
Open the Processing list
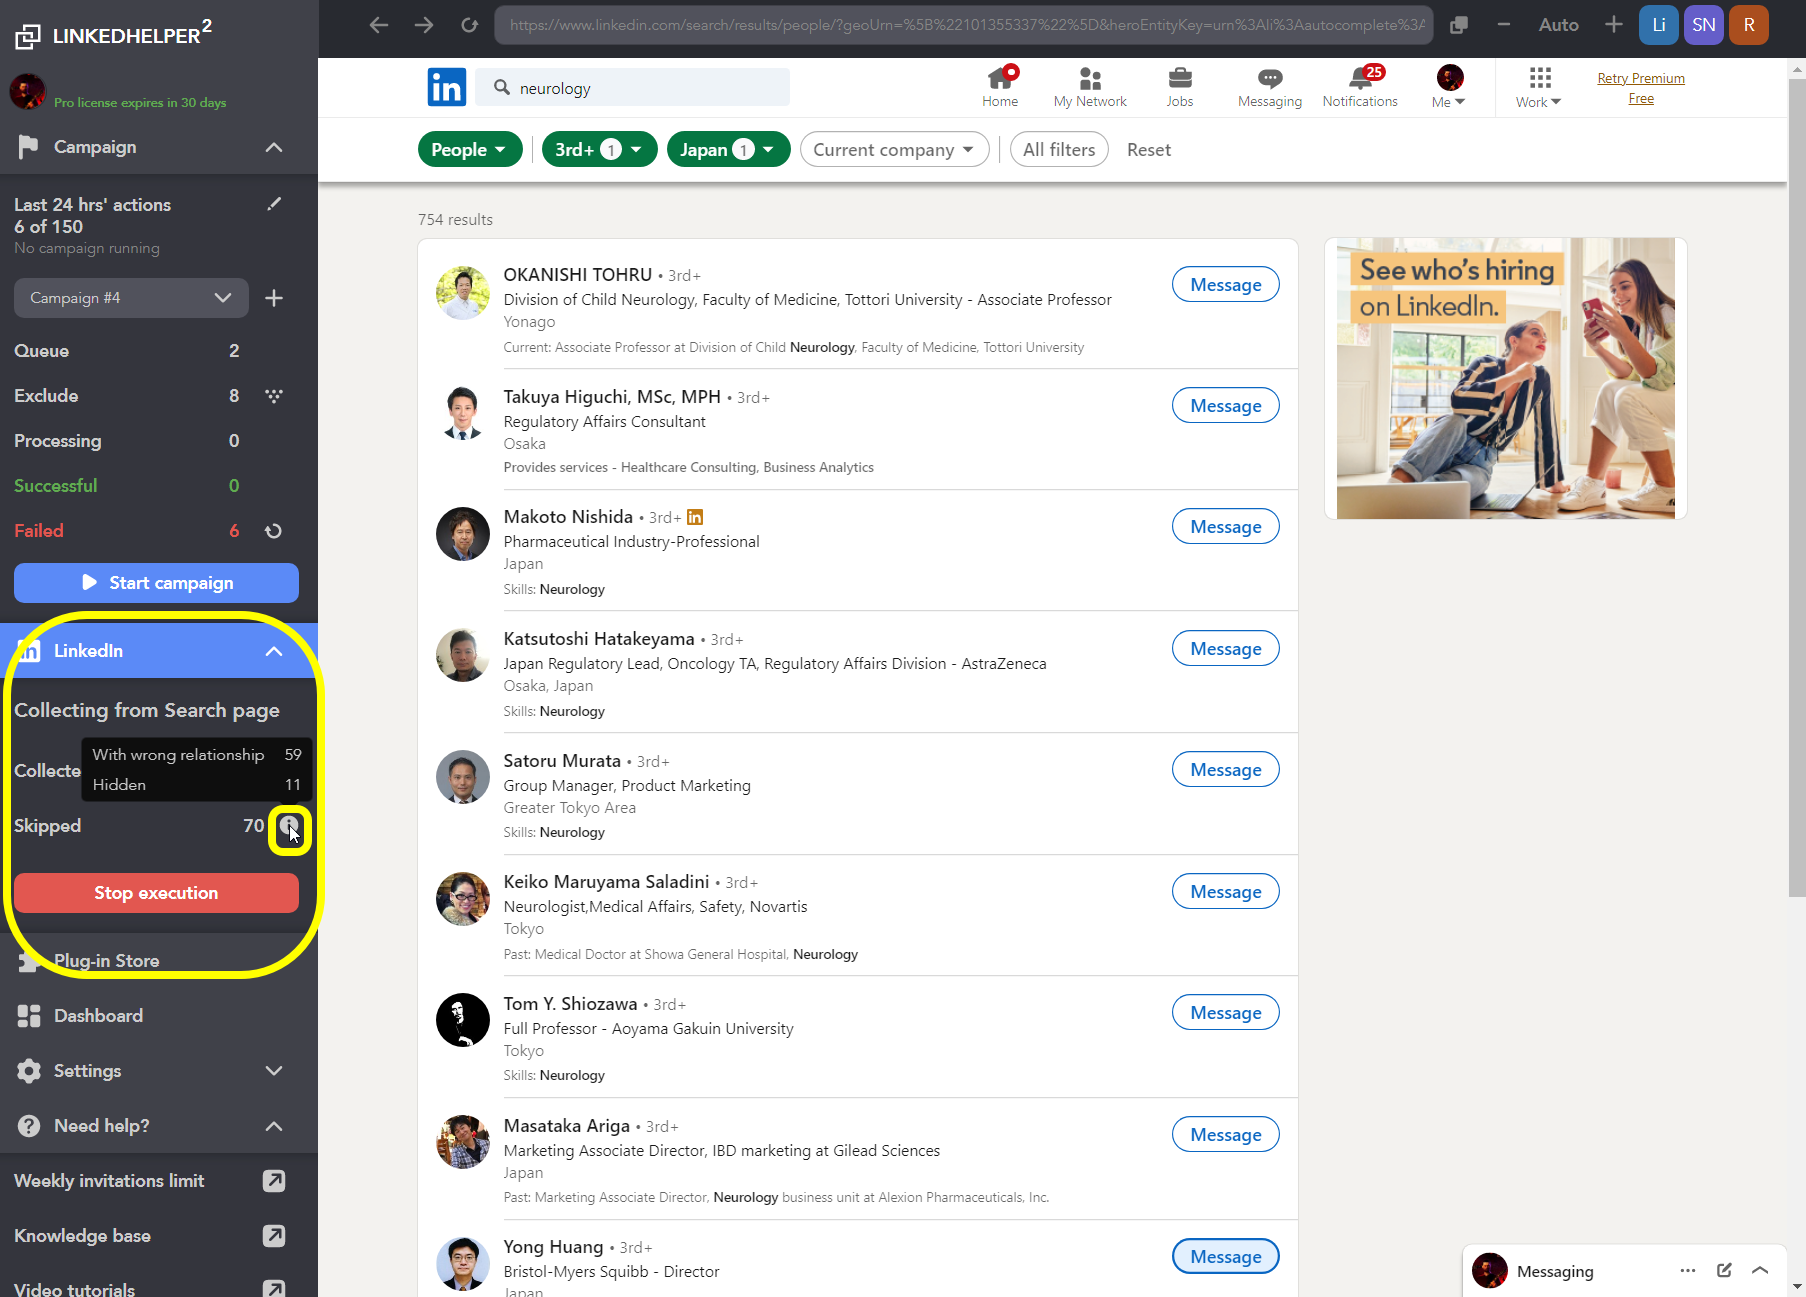(127, 441)
